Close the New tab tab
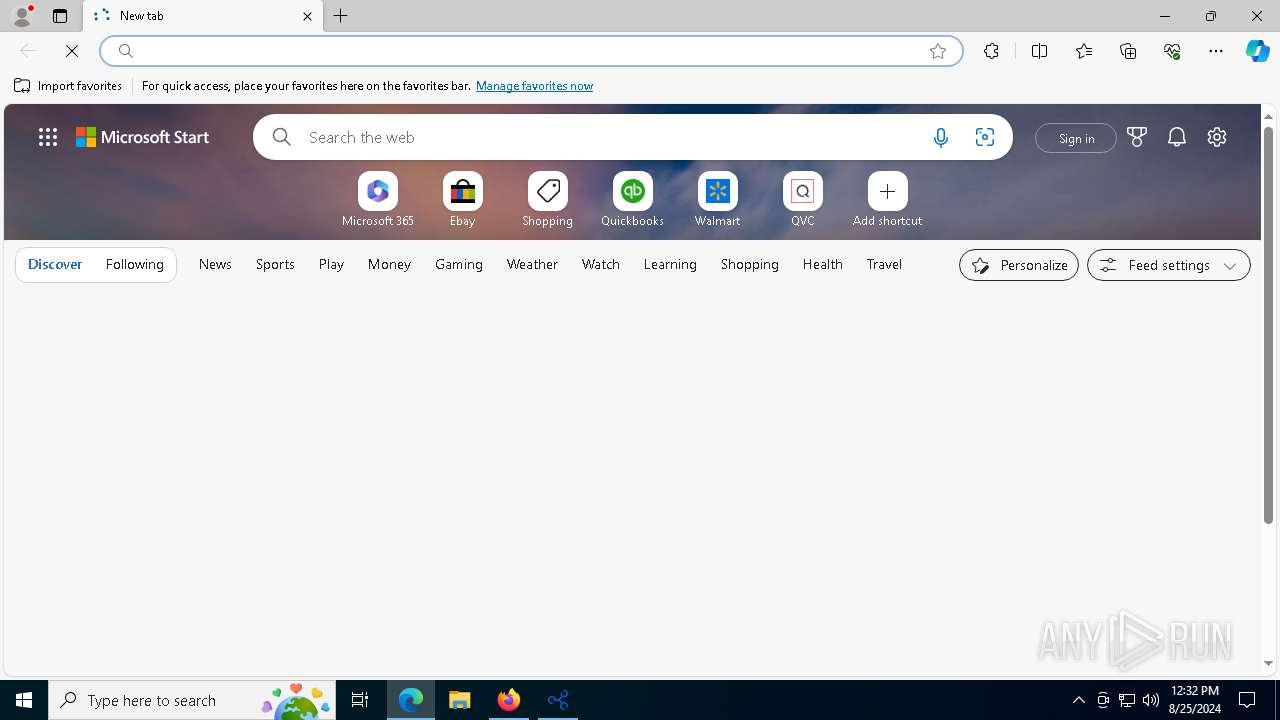This screenshot has height=720, width=1280. click(307, 16)
